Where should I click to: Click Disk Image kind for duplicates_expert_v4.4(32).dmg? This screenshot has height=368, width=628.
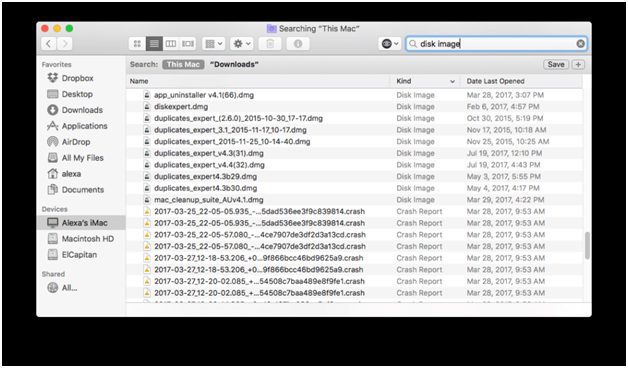415,165
